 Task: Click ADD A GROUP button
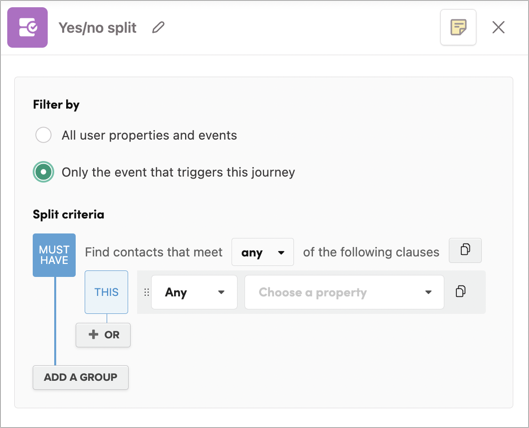(x=81, y=377)
